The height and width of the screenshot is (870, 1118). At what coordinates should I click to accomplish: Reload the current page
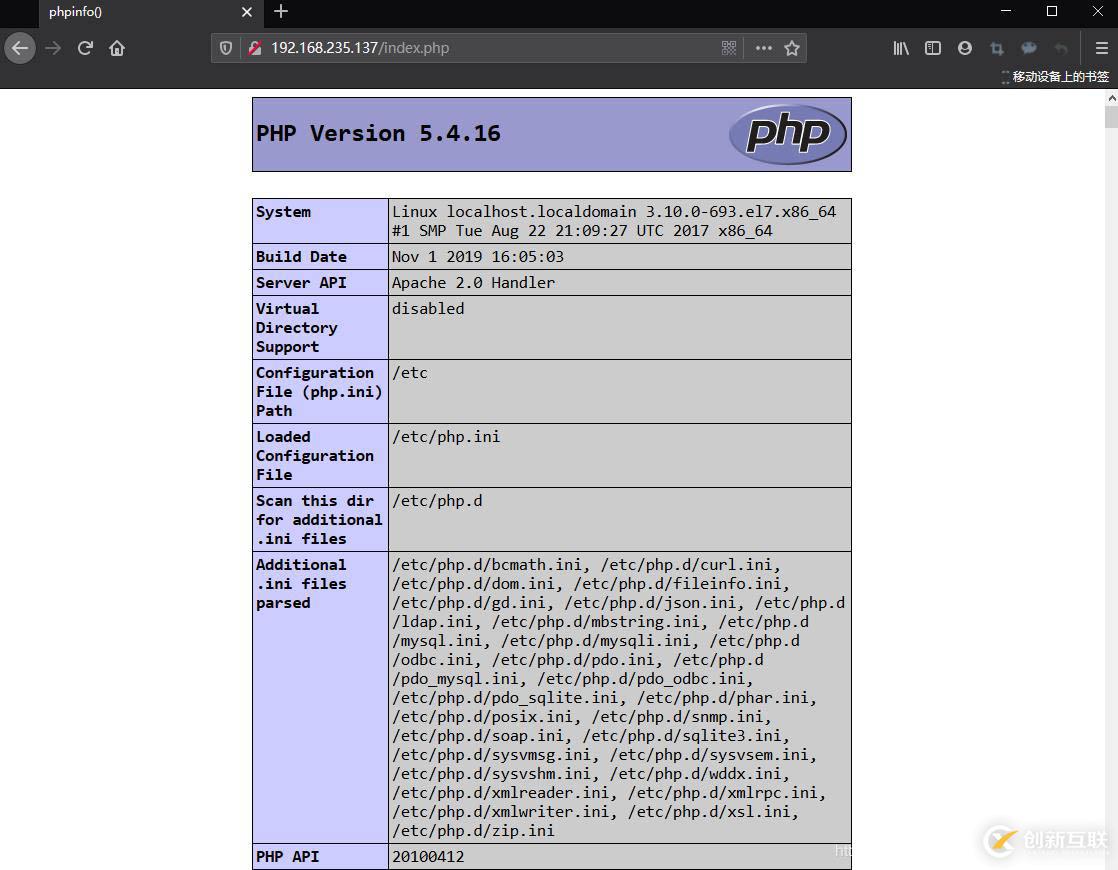[86, 48]
